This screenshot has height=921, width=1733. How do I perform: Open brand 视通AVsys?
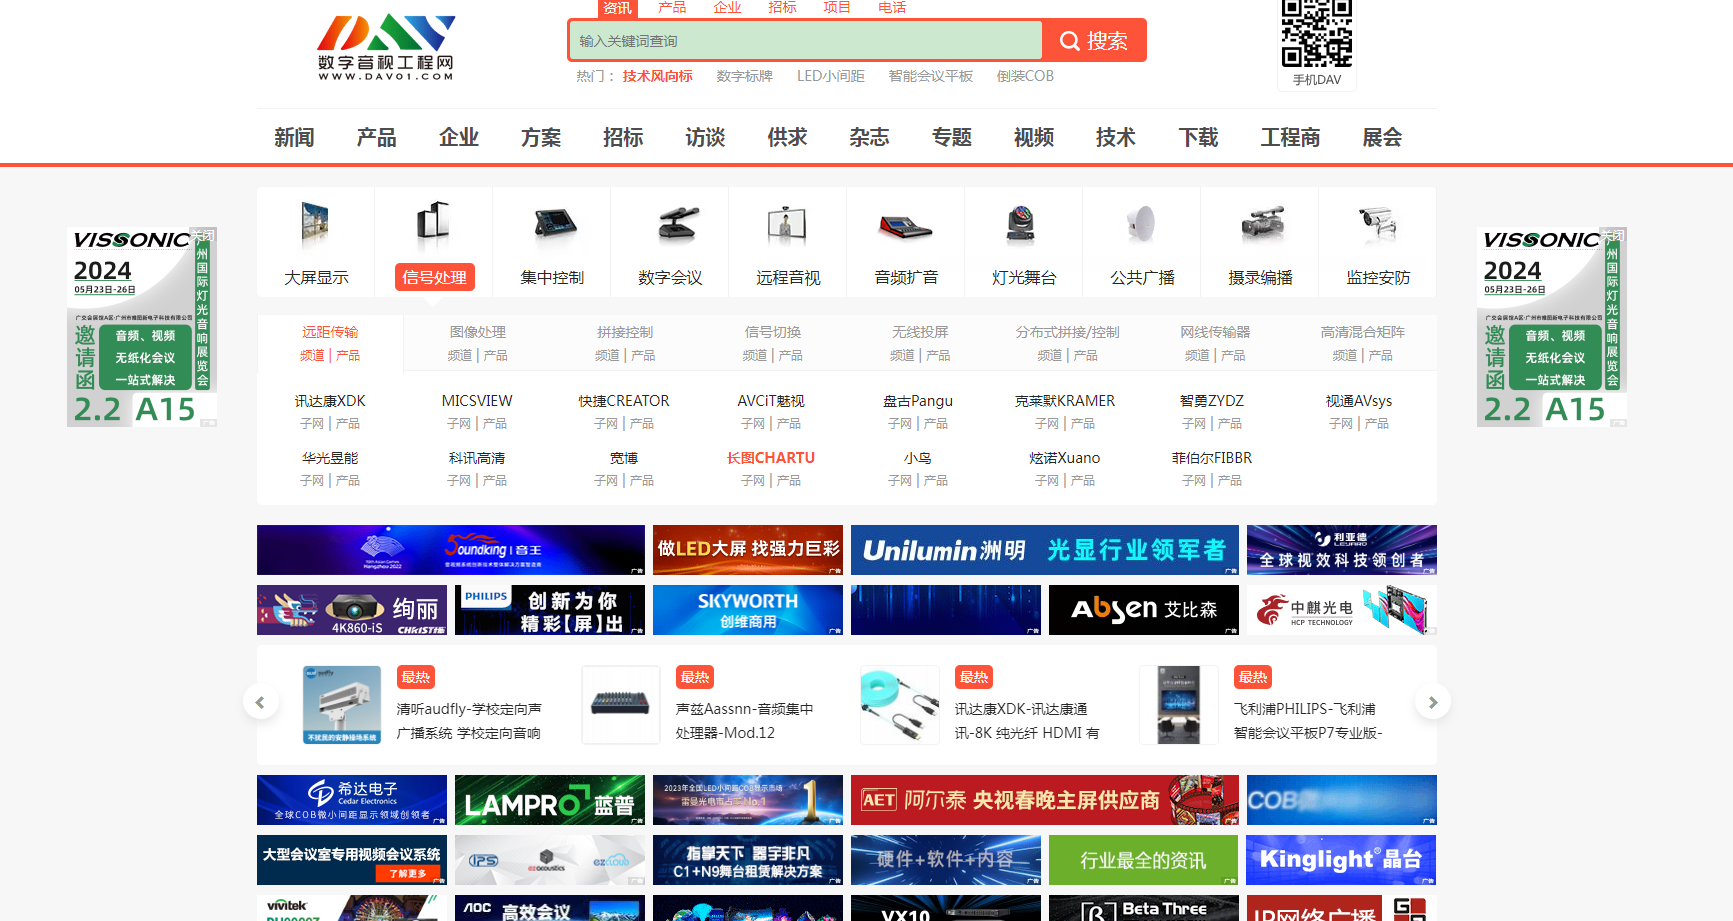[x=1359, y=401]
